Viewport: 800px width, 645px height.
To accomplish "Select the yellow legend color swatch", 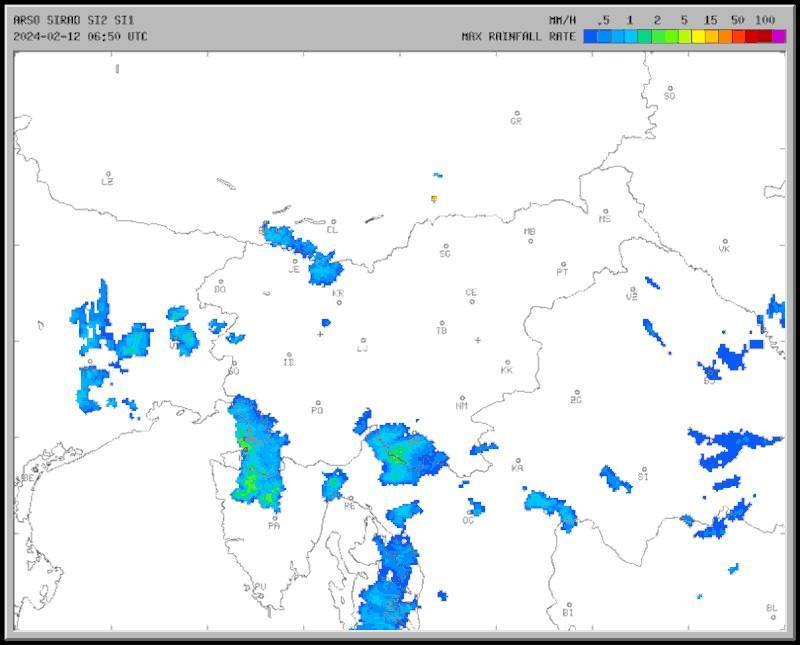I will pos(699,36).
